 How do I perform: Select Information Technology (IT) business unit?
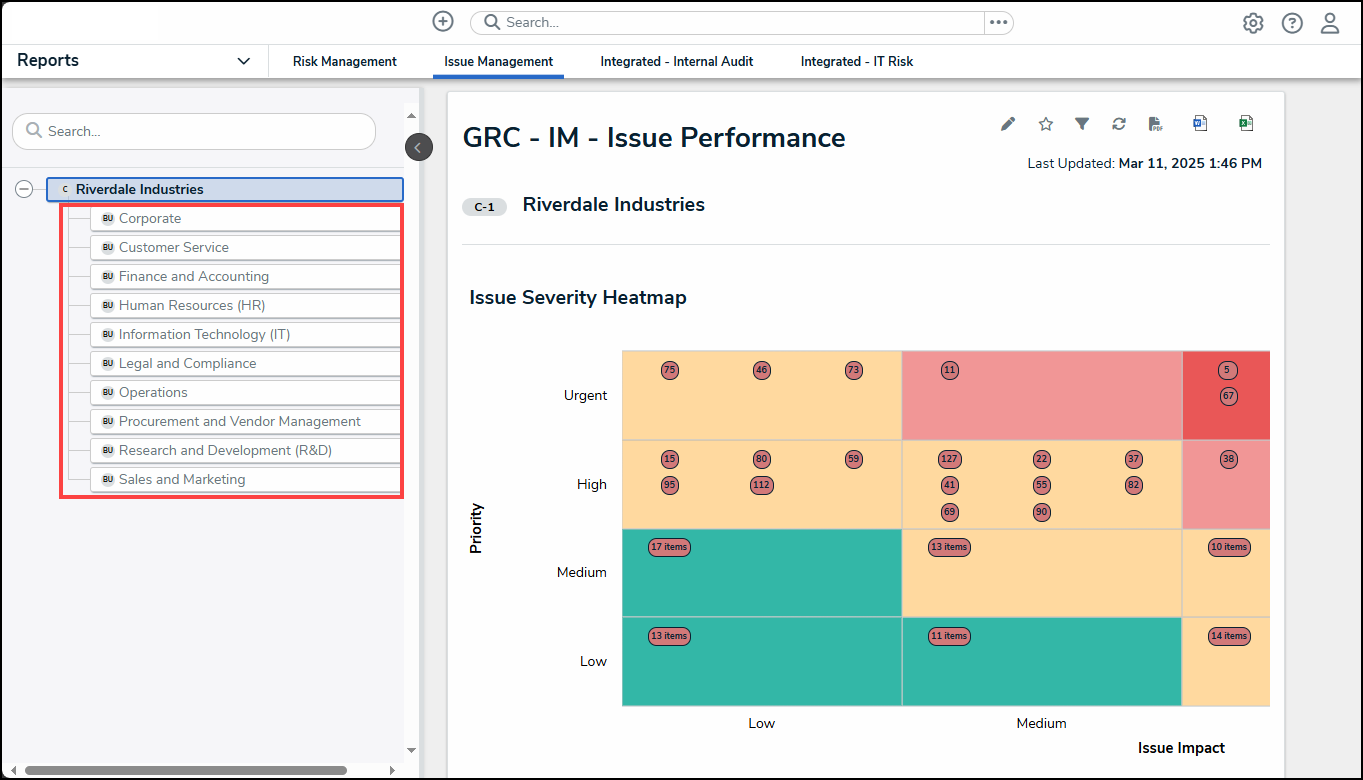click(204, 335)
